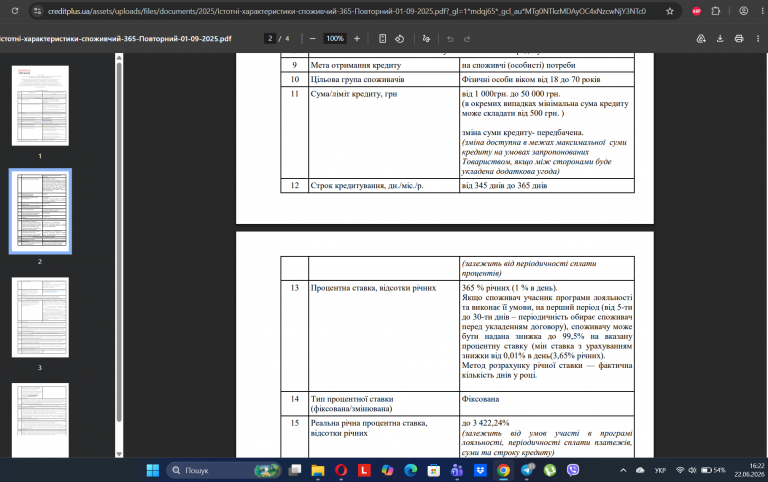Click 'на споживчі (особисті) потреби' value
The width and height of the screenshot is (768, 482).
[x=518, y=65]
